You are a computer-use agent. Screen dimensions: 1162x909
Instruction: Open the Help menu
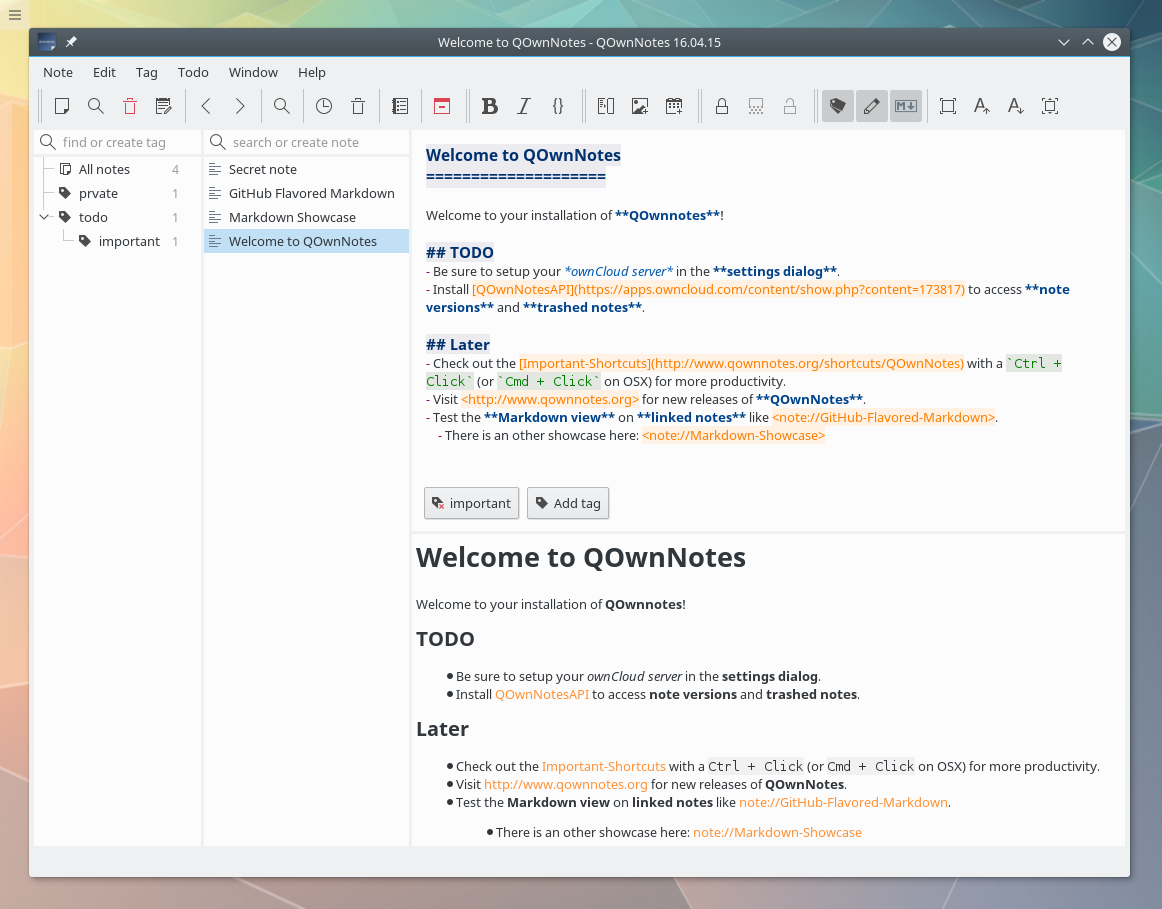tap(312, 73)
